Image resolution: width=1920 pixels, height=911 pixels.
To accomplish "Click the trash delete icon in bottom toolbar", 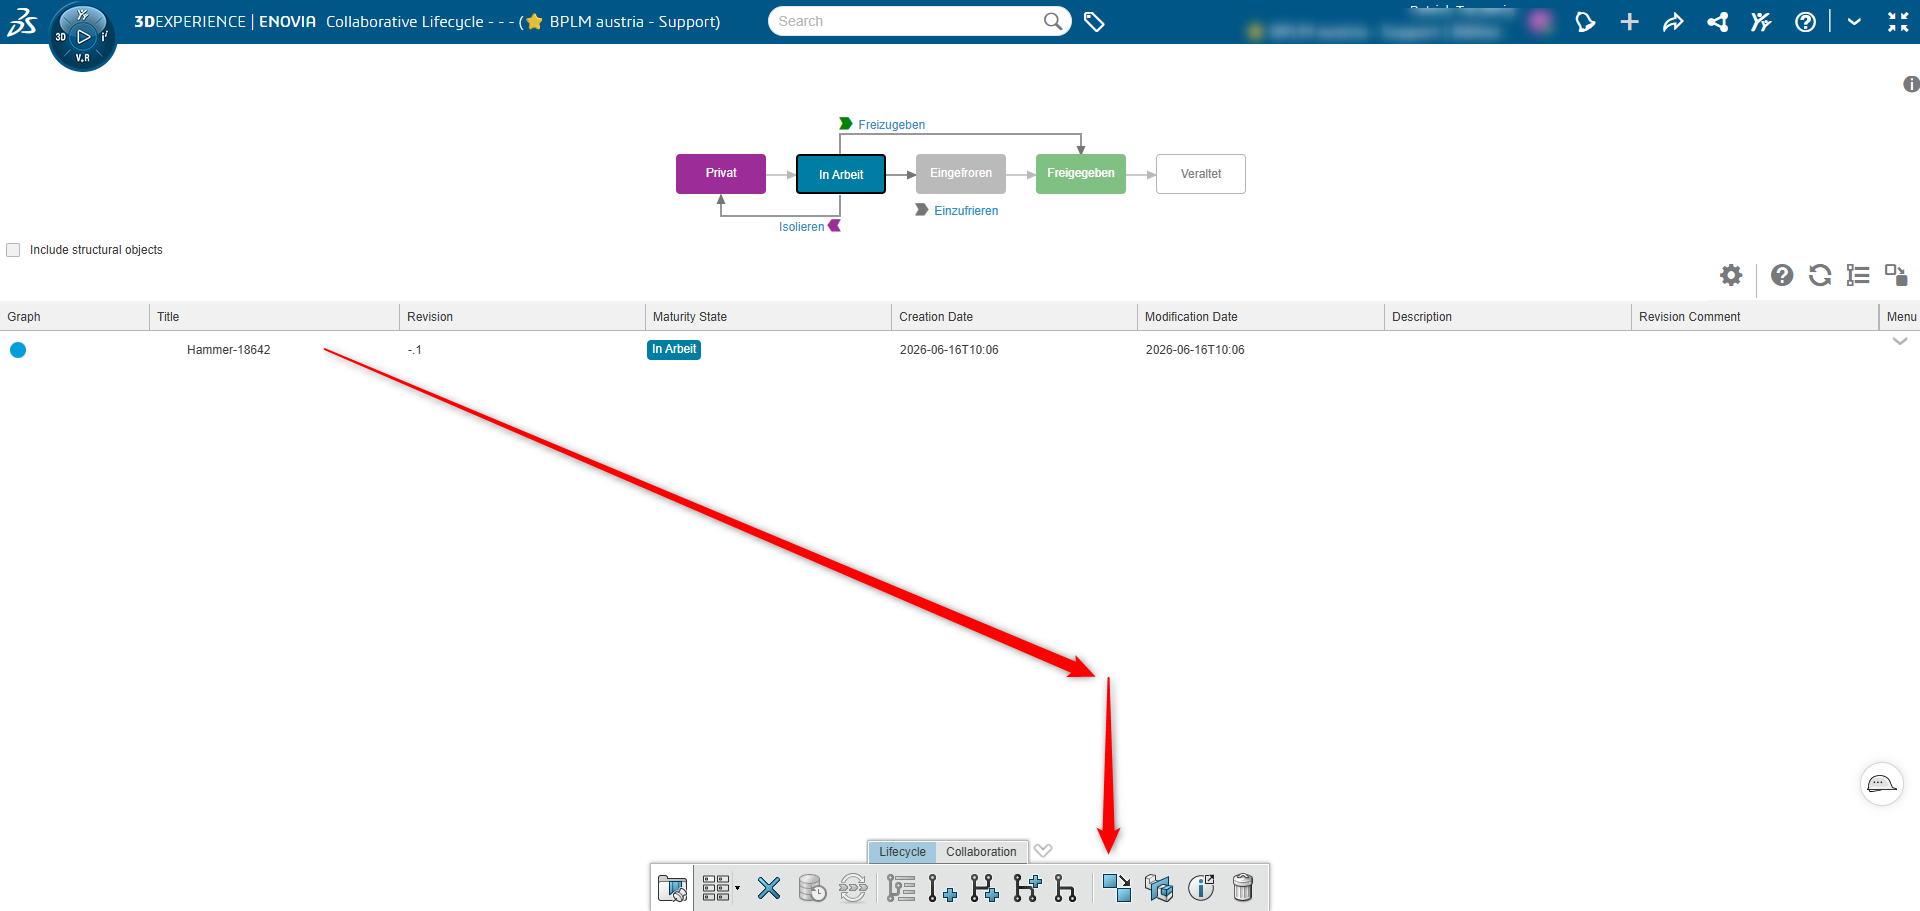I will pyautogui.click(x=1242, y=888).
